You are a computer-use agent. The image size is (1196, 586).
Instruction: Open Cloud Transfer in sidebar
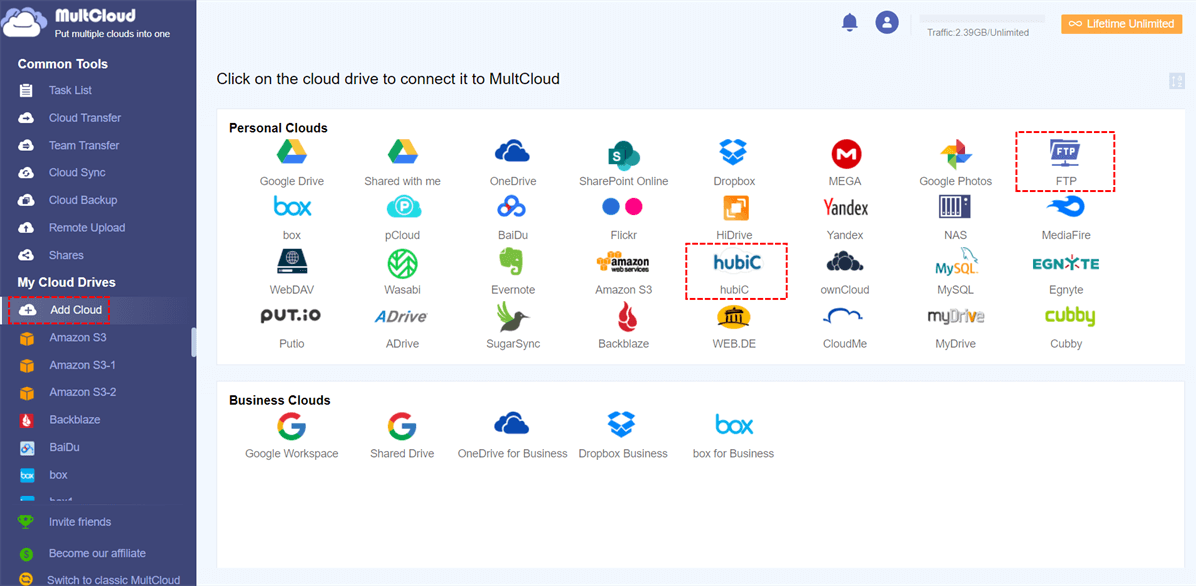[x=84, y=118]
